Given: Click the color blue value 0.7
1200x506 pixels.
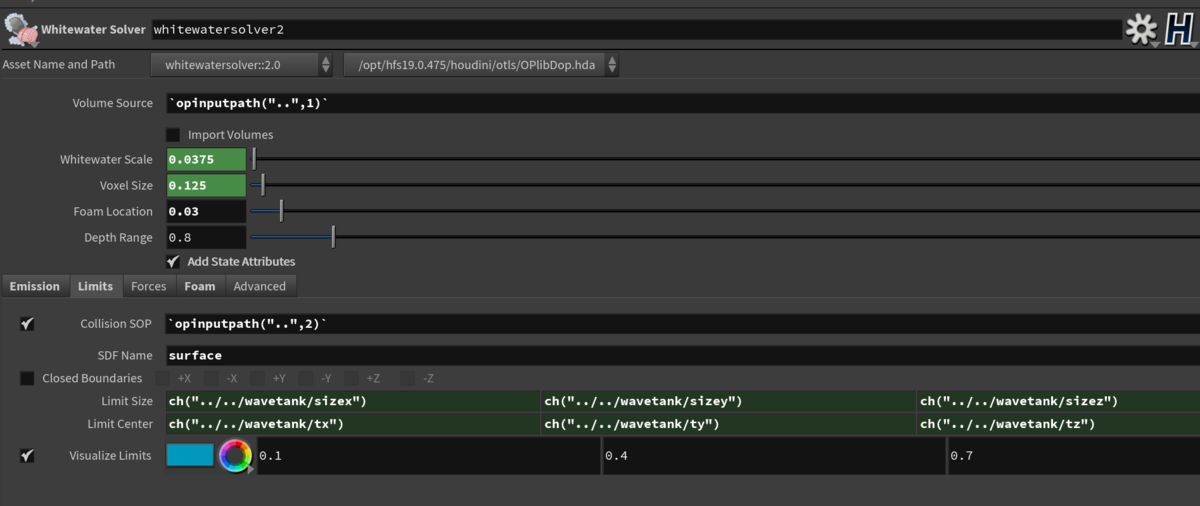Looking at the screenshot, I should point(1073,456).
